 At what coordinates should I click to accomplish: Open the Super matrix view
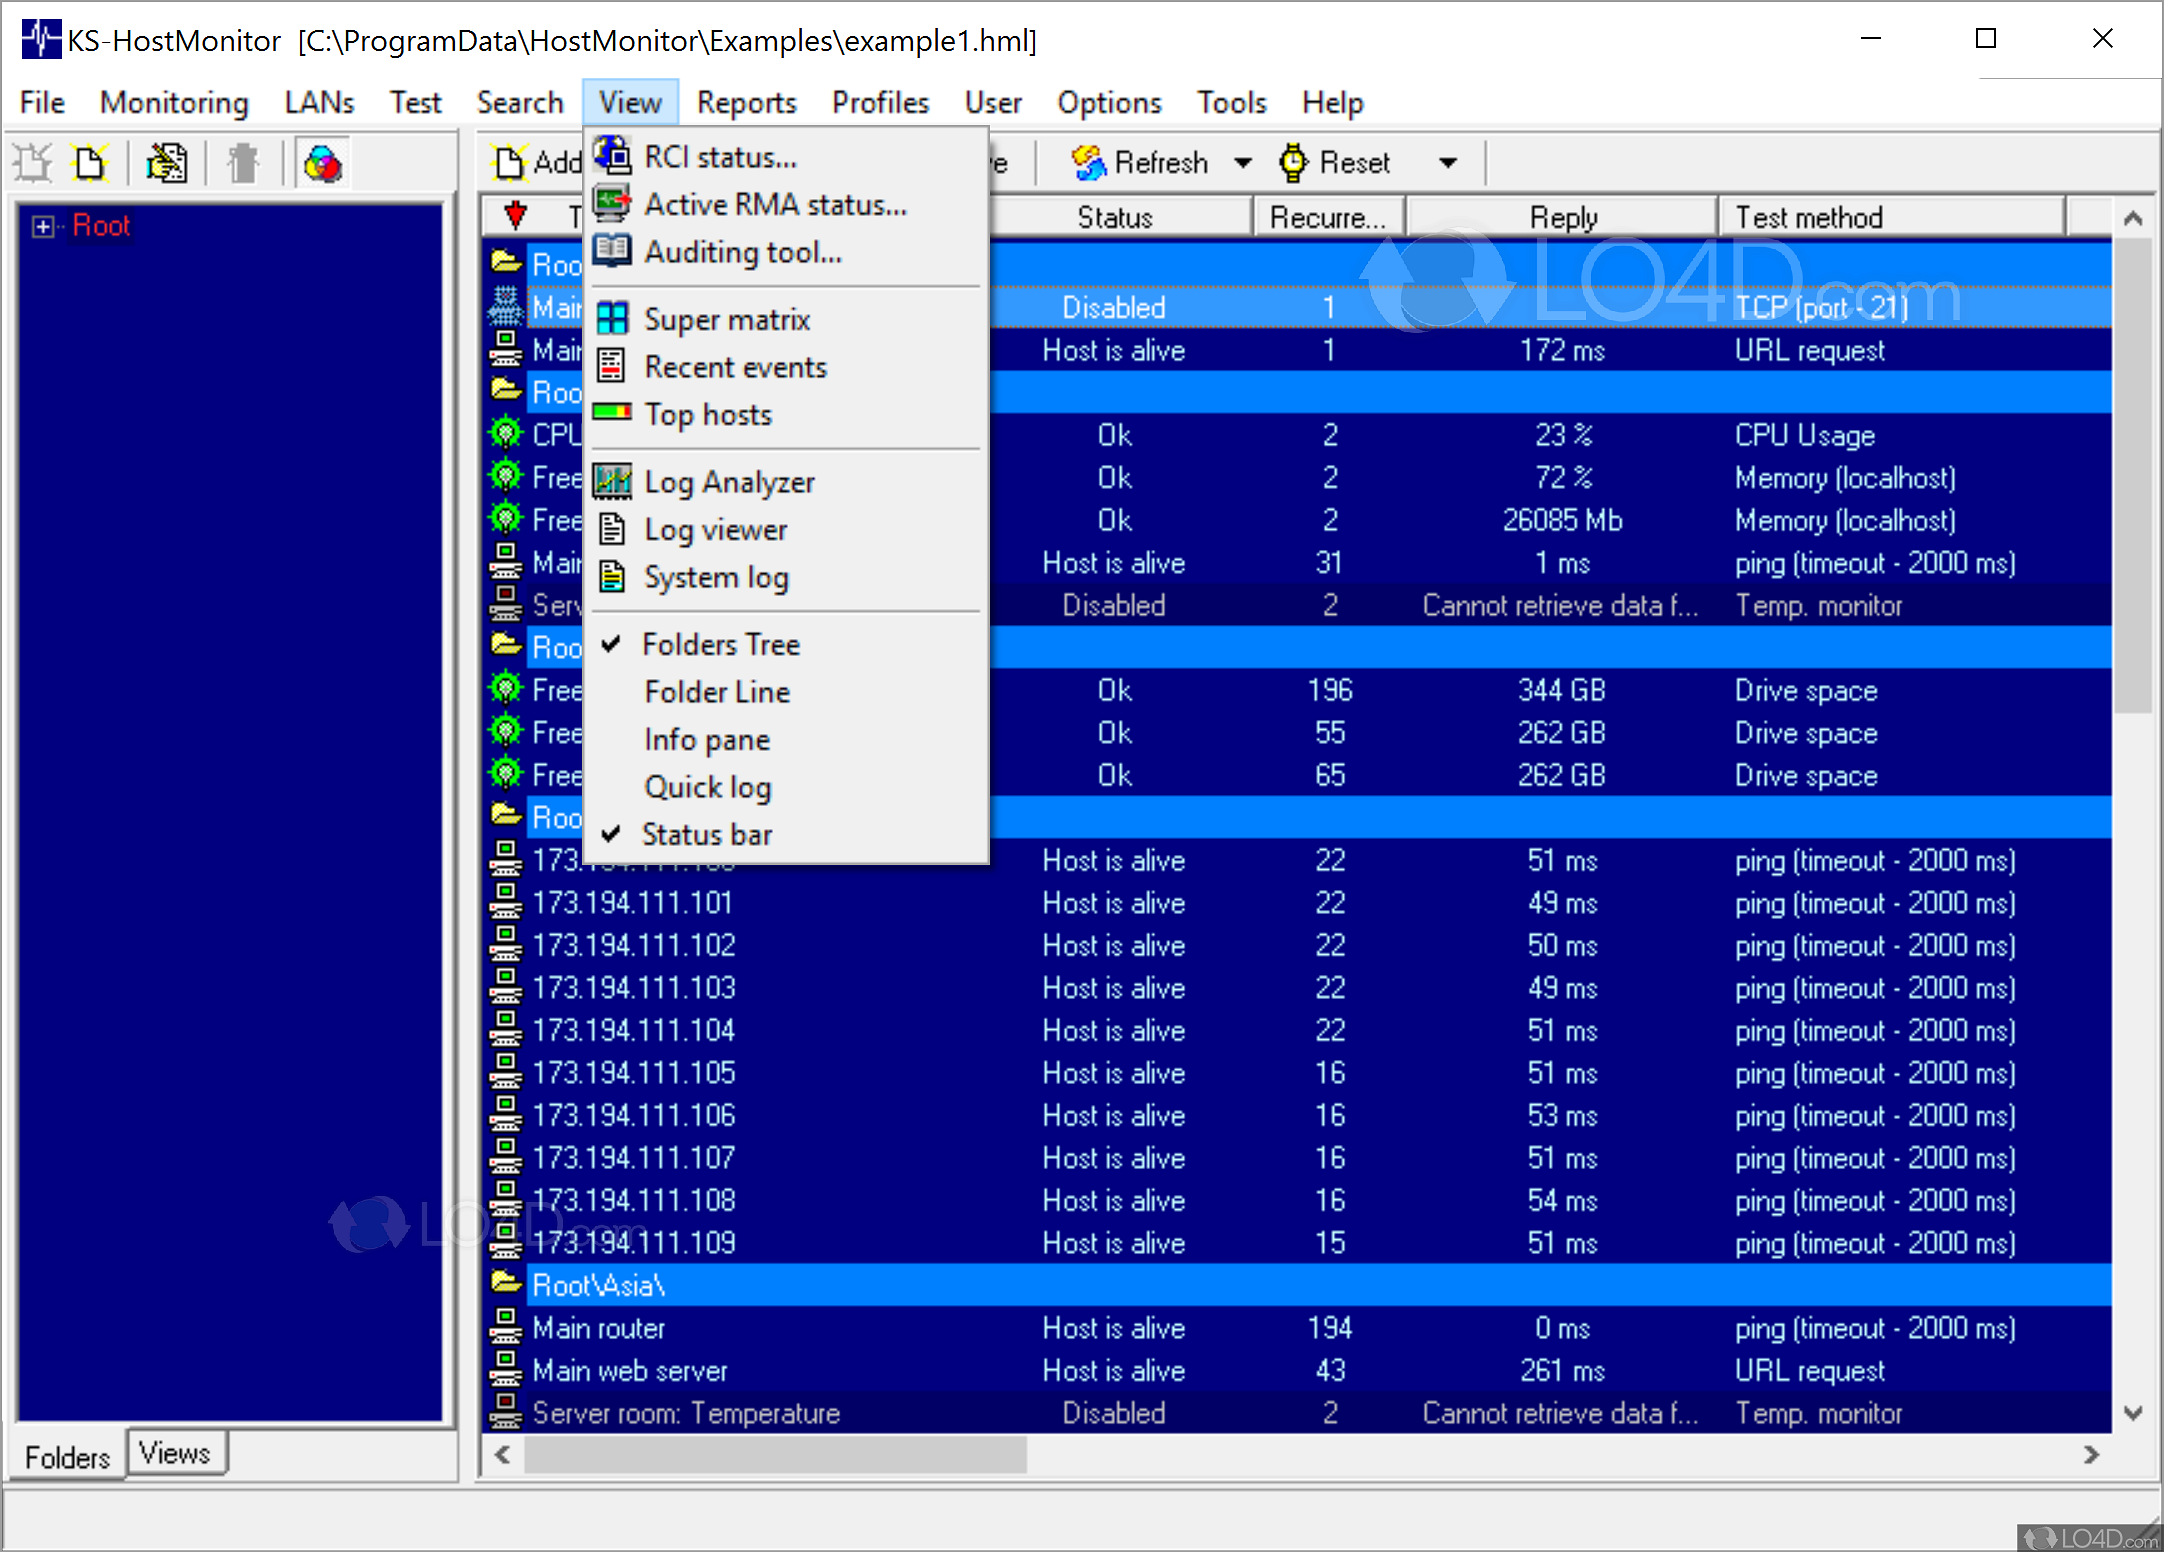[x=727, y=318]
